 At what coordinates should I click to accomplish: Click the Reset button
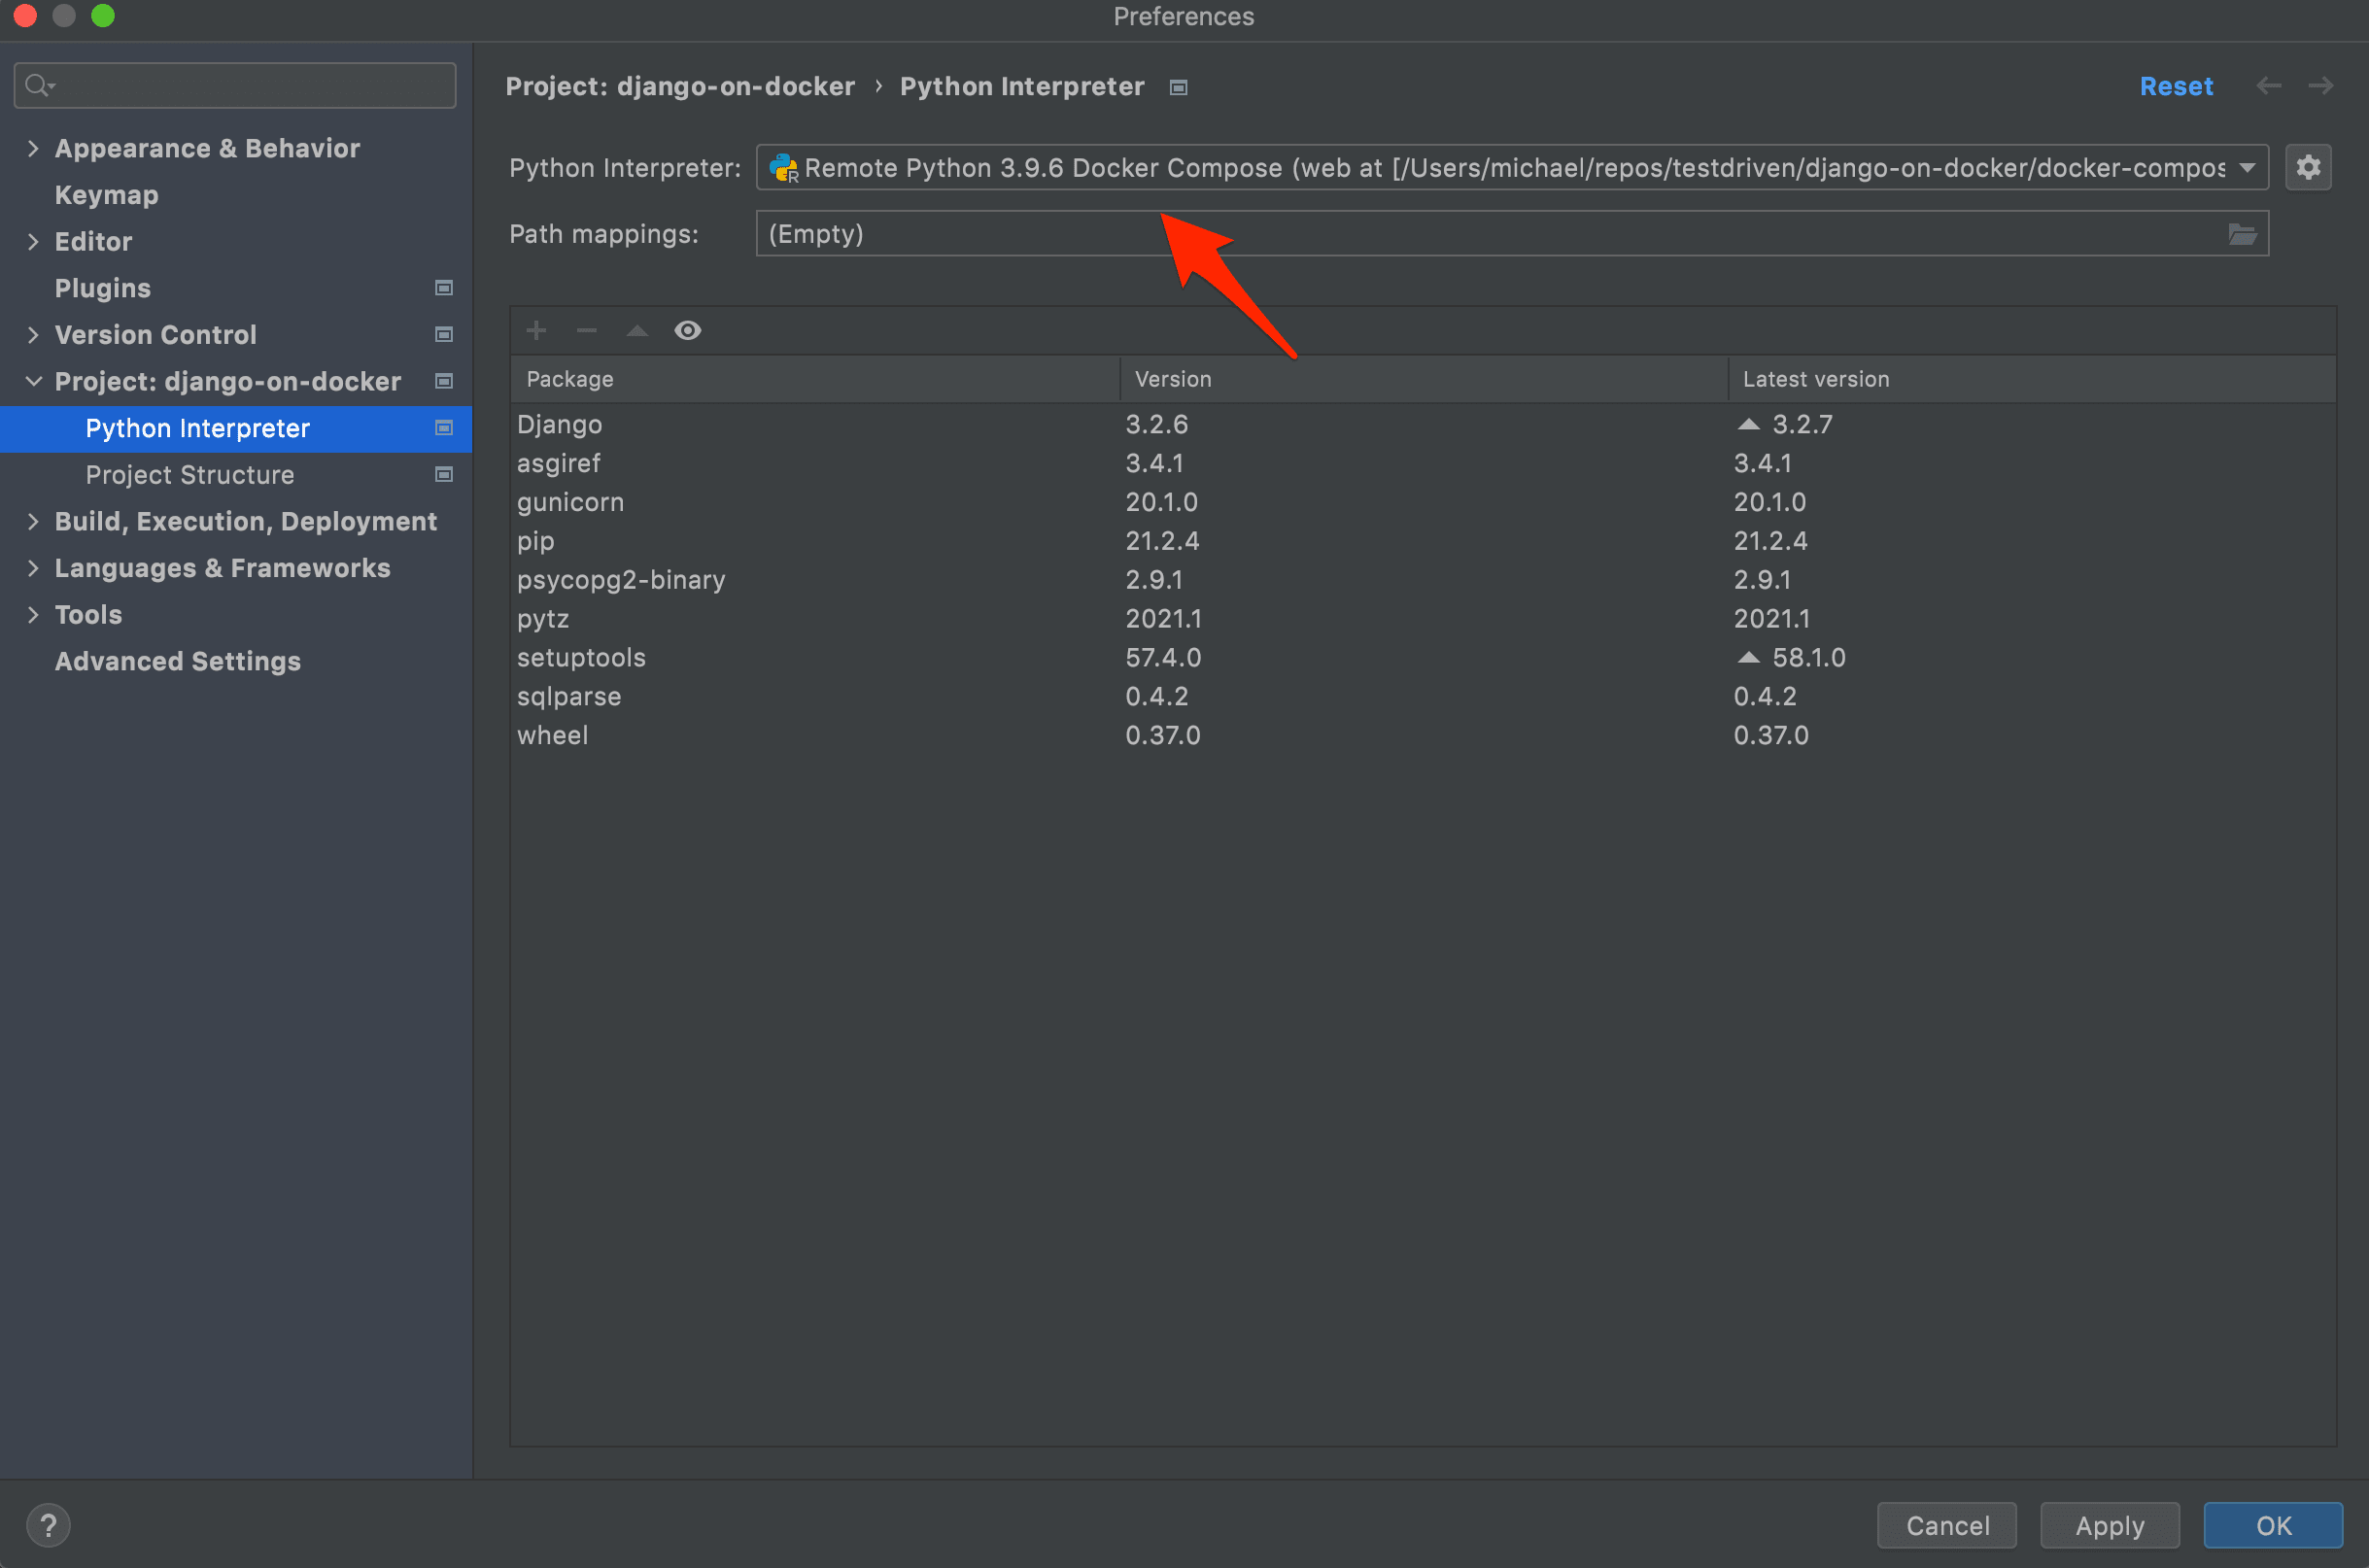(x=2175, y=84)
